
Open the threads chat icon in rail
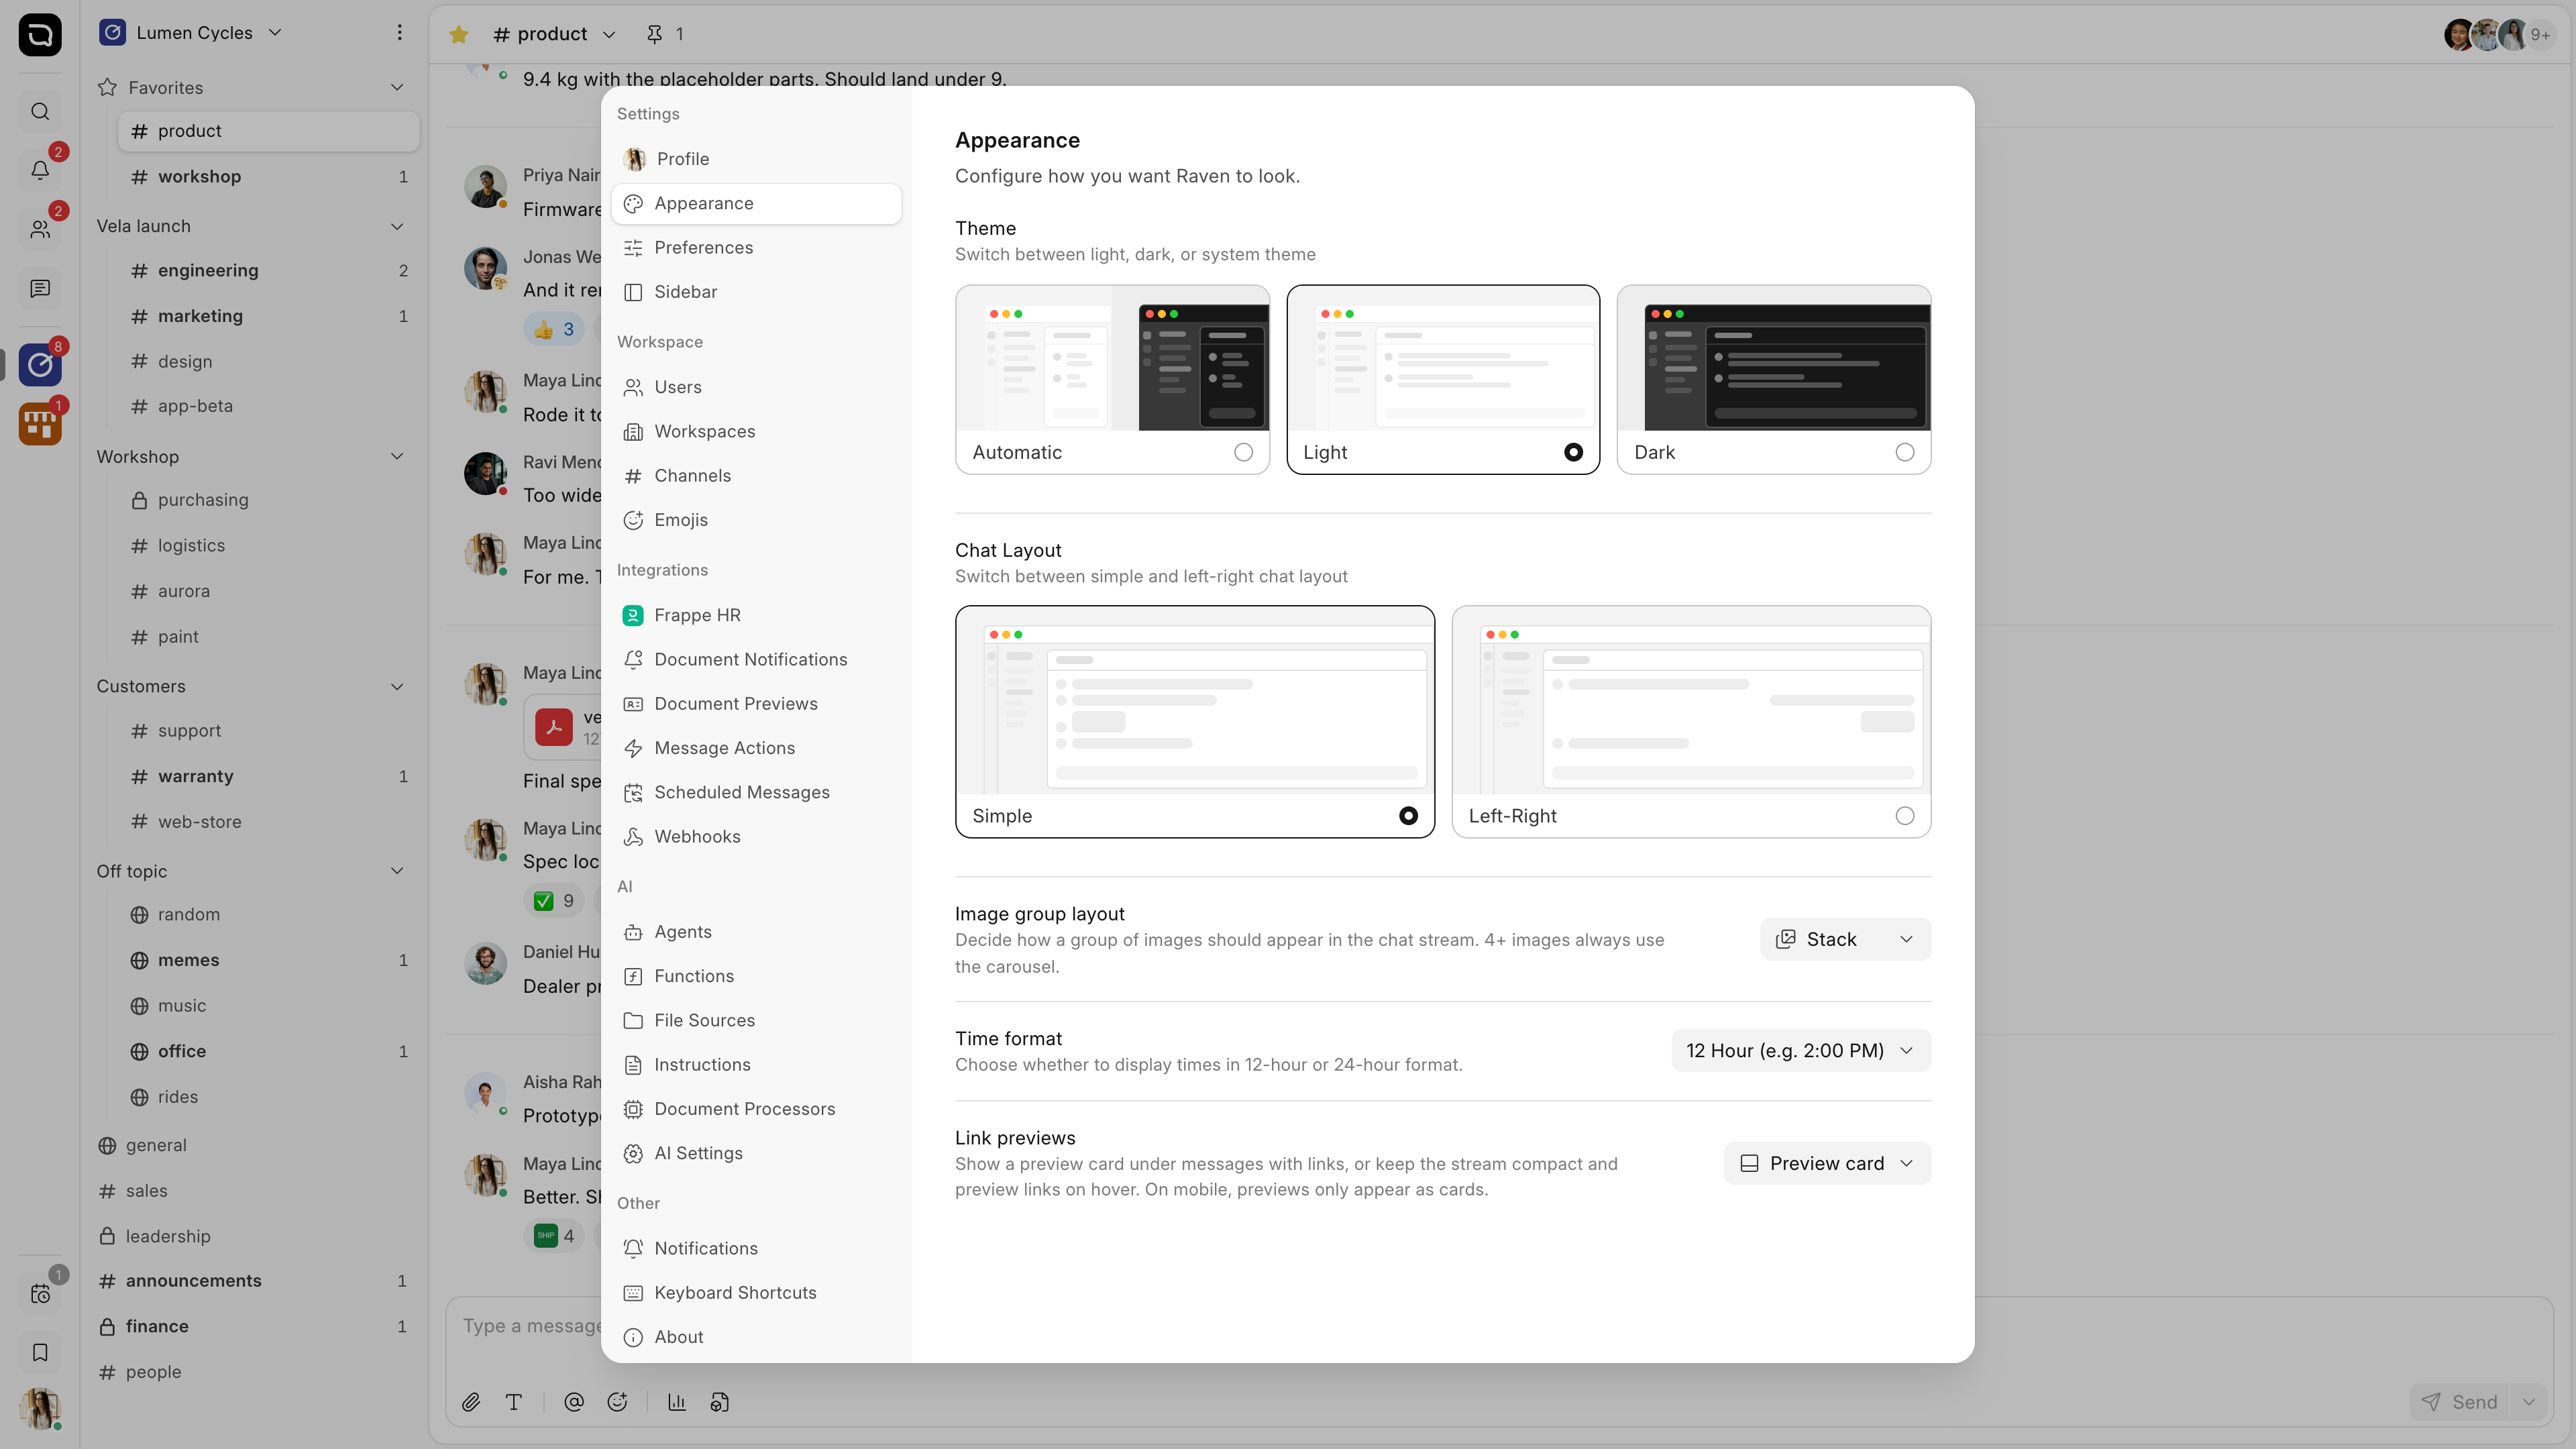(40, 288)
